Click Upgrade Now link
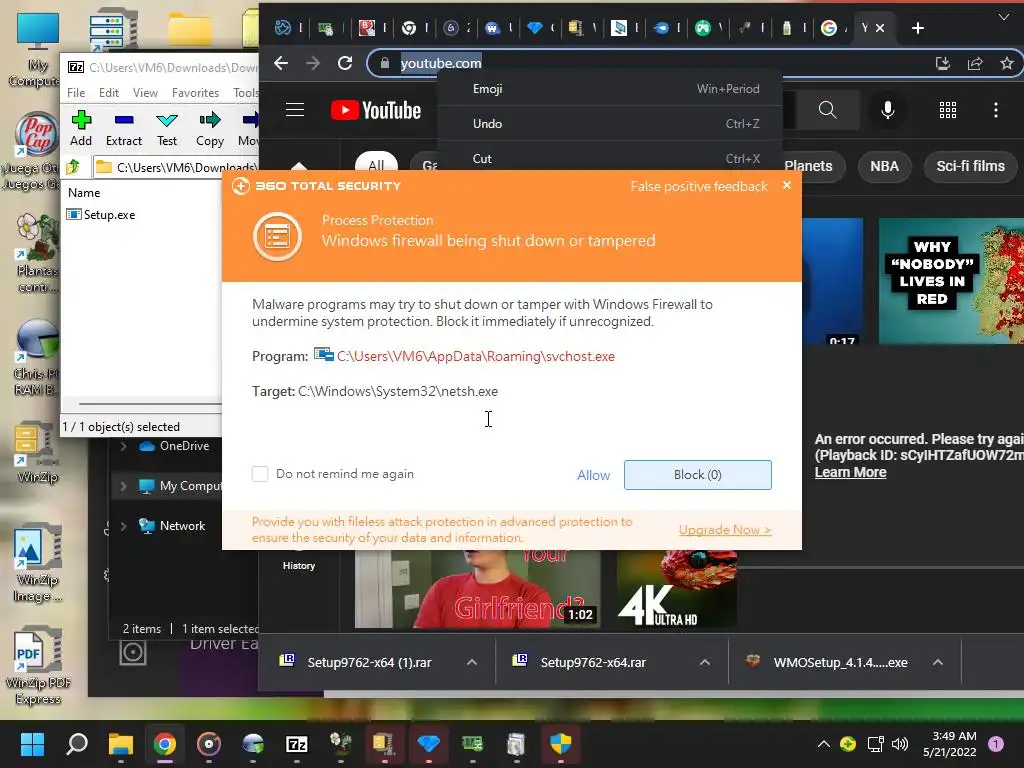Screen dimensions: 1024x768 [725, 530]
